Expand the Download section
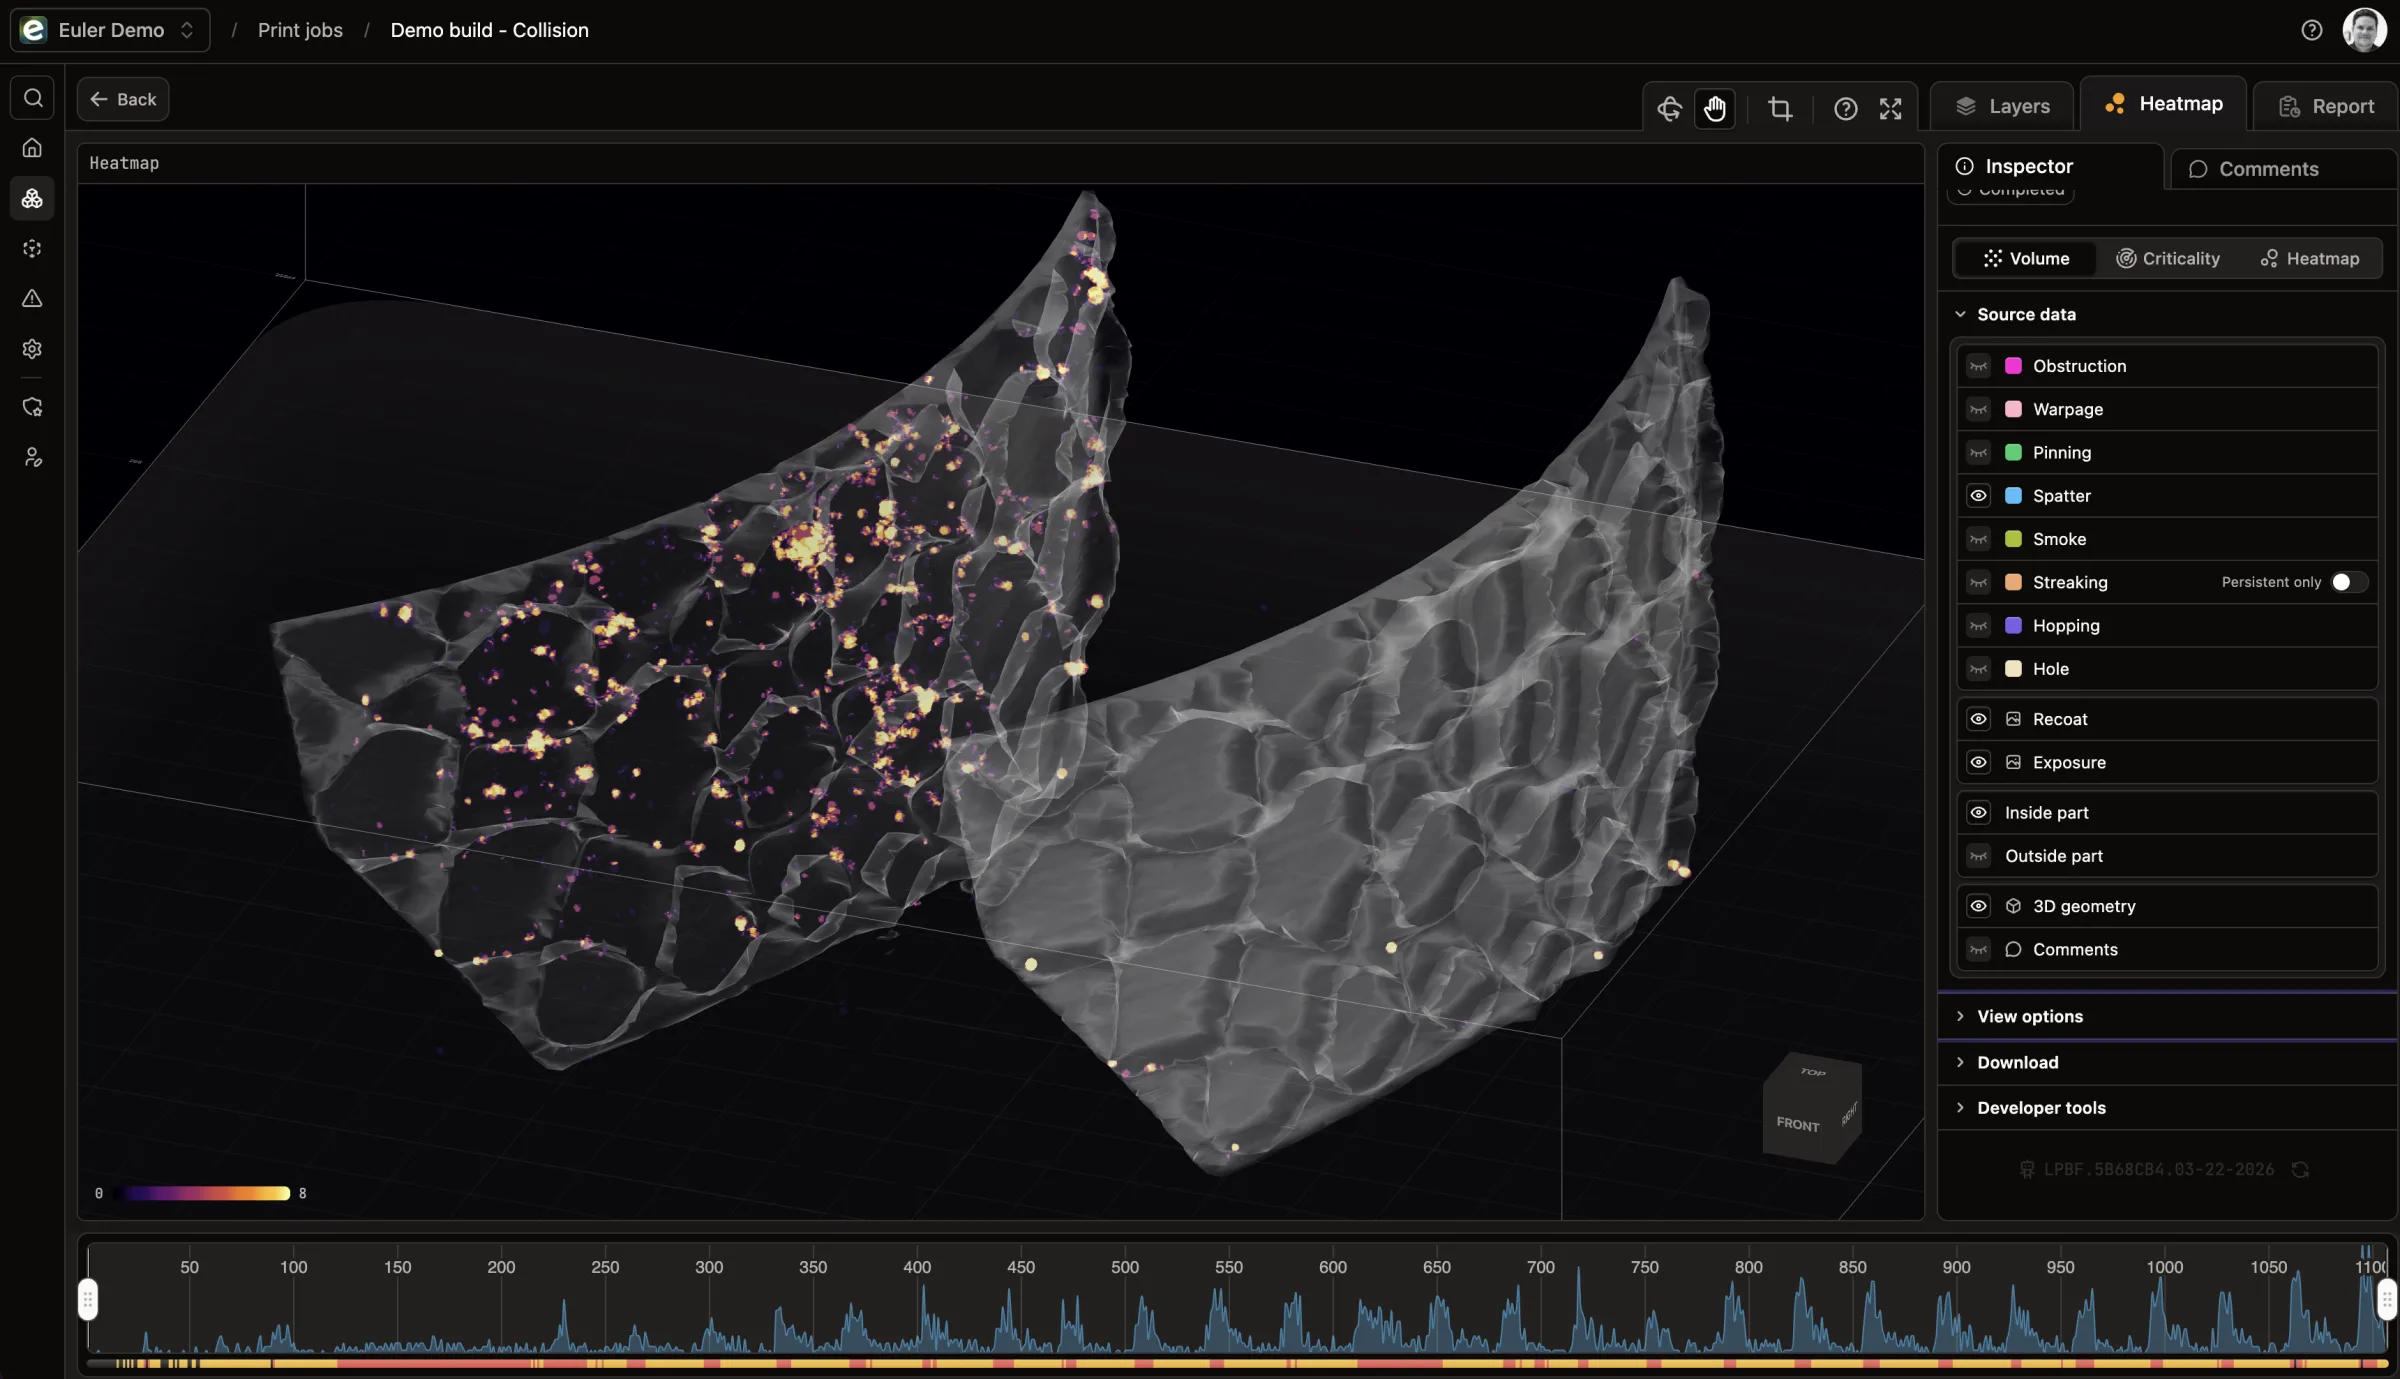Viewport: 2400px width, 1379px height. pyautogui.click(x=2166, y=1062)
